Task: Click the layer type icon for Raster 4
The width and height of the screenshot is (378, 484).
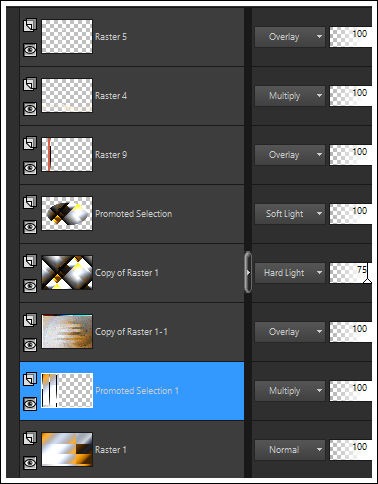Action: point(30,84)
